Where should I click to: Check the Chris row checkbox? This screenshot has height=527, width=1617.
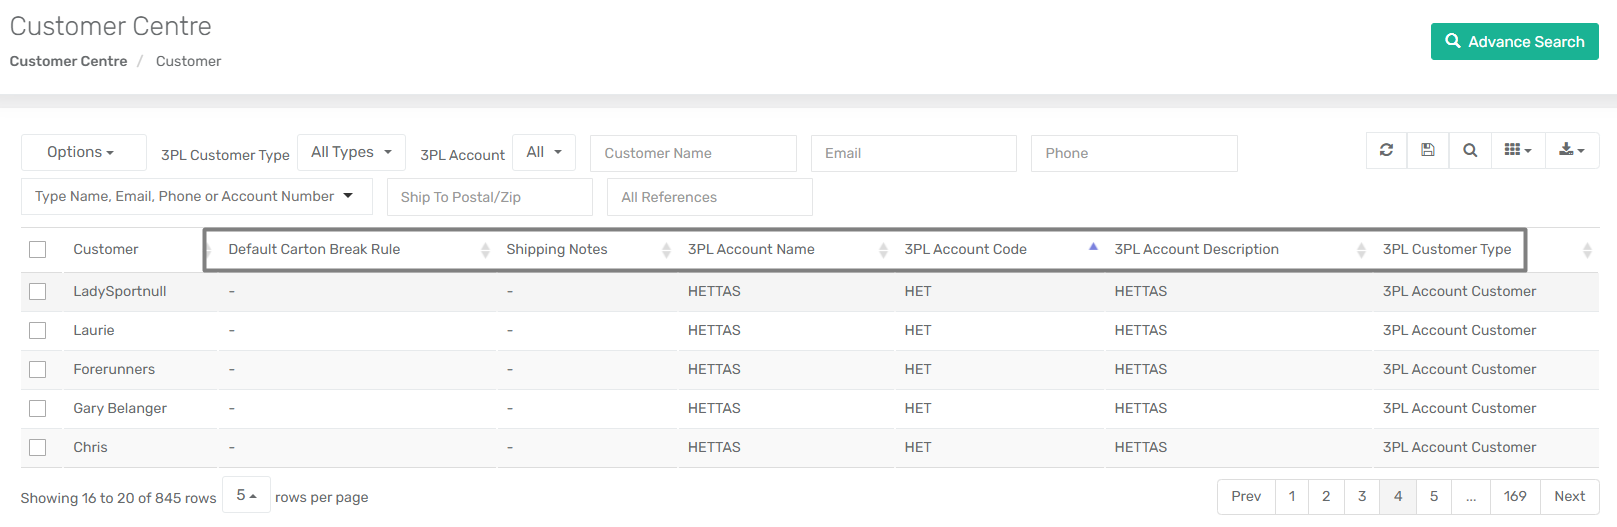[38, 447]
